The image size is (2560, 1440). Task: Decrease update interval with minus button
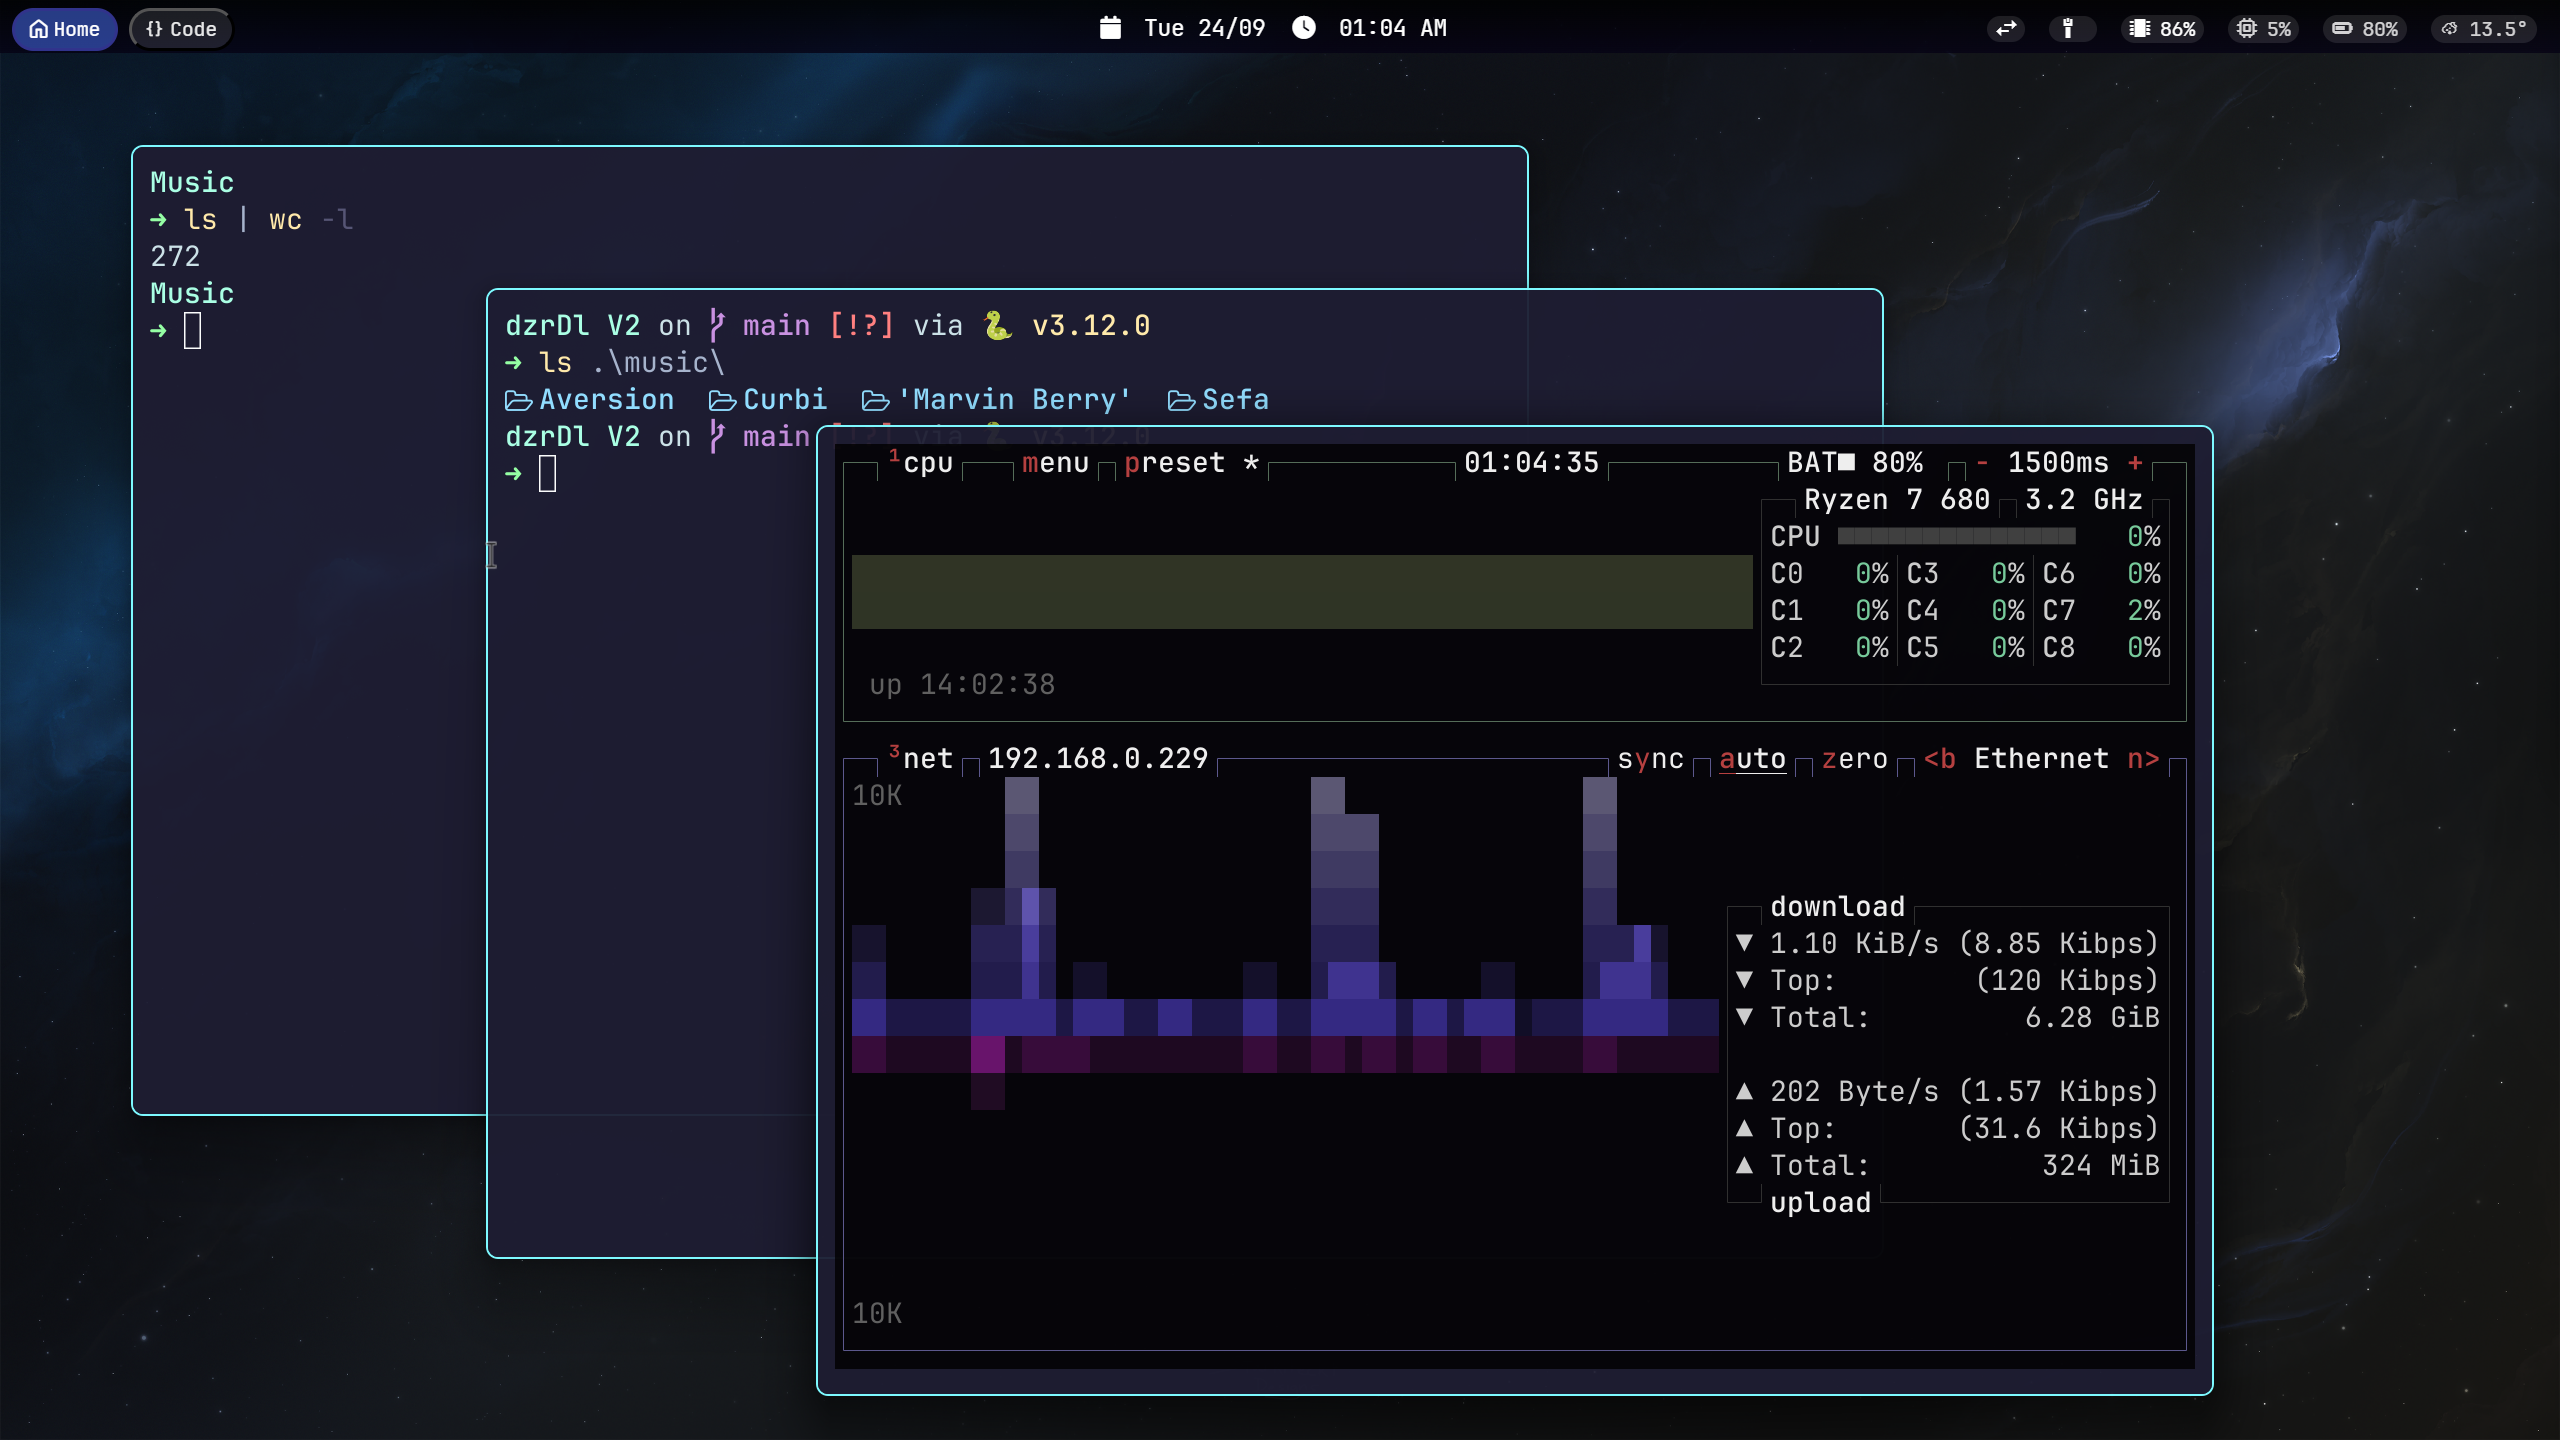(x=1982, y=463)
